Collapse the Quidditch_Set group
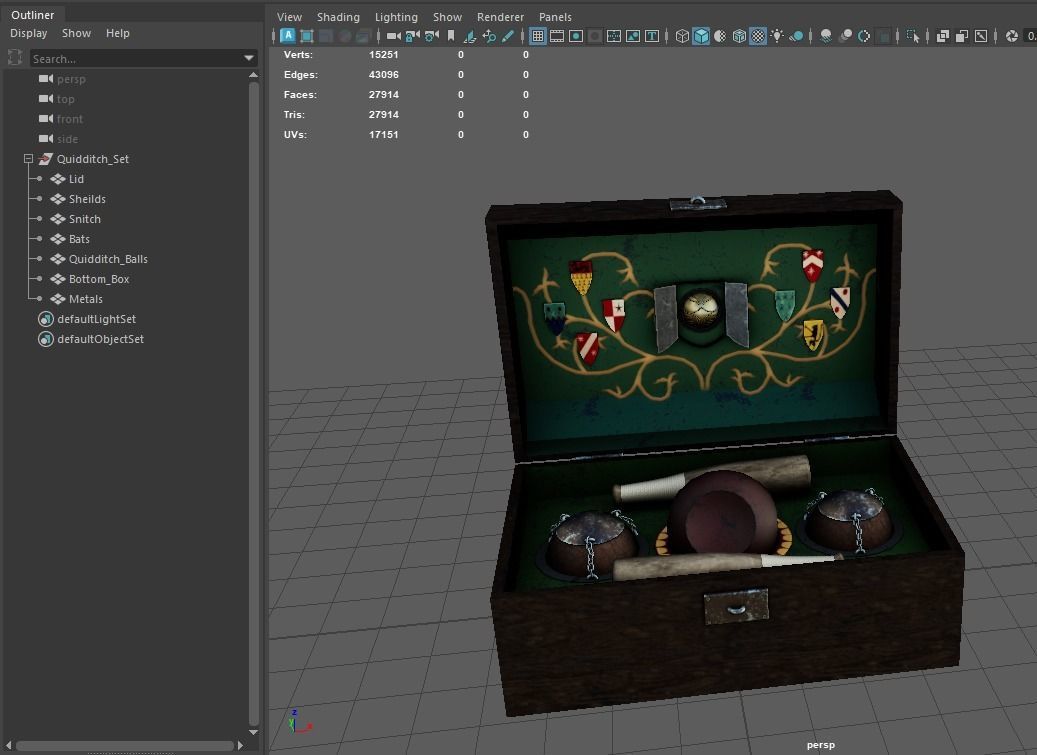1037x755 pixels. [x=28, y=159]
